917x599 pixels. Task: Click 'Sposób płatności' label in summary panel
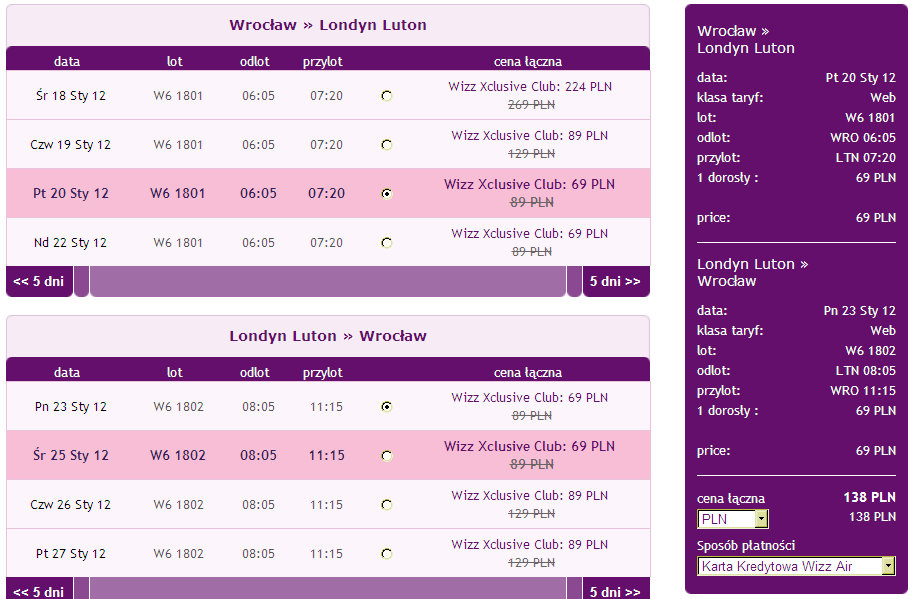746,546
